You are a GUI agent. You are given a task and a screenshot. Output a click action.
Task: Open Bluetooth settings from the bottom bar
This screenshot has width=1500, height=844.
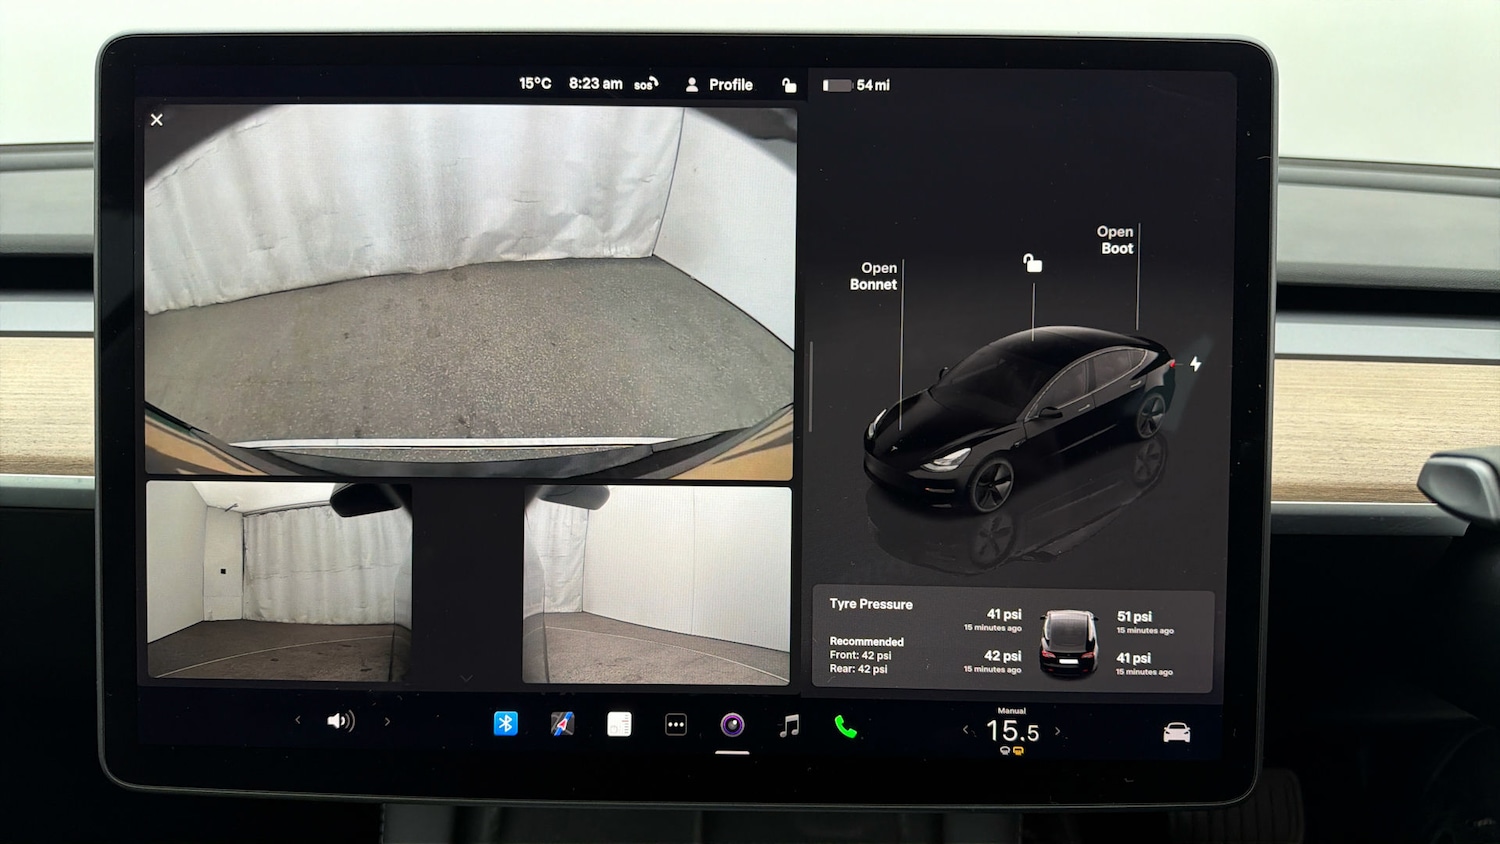pyautogui.click(x=506, y=722)
